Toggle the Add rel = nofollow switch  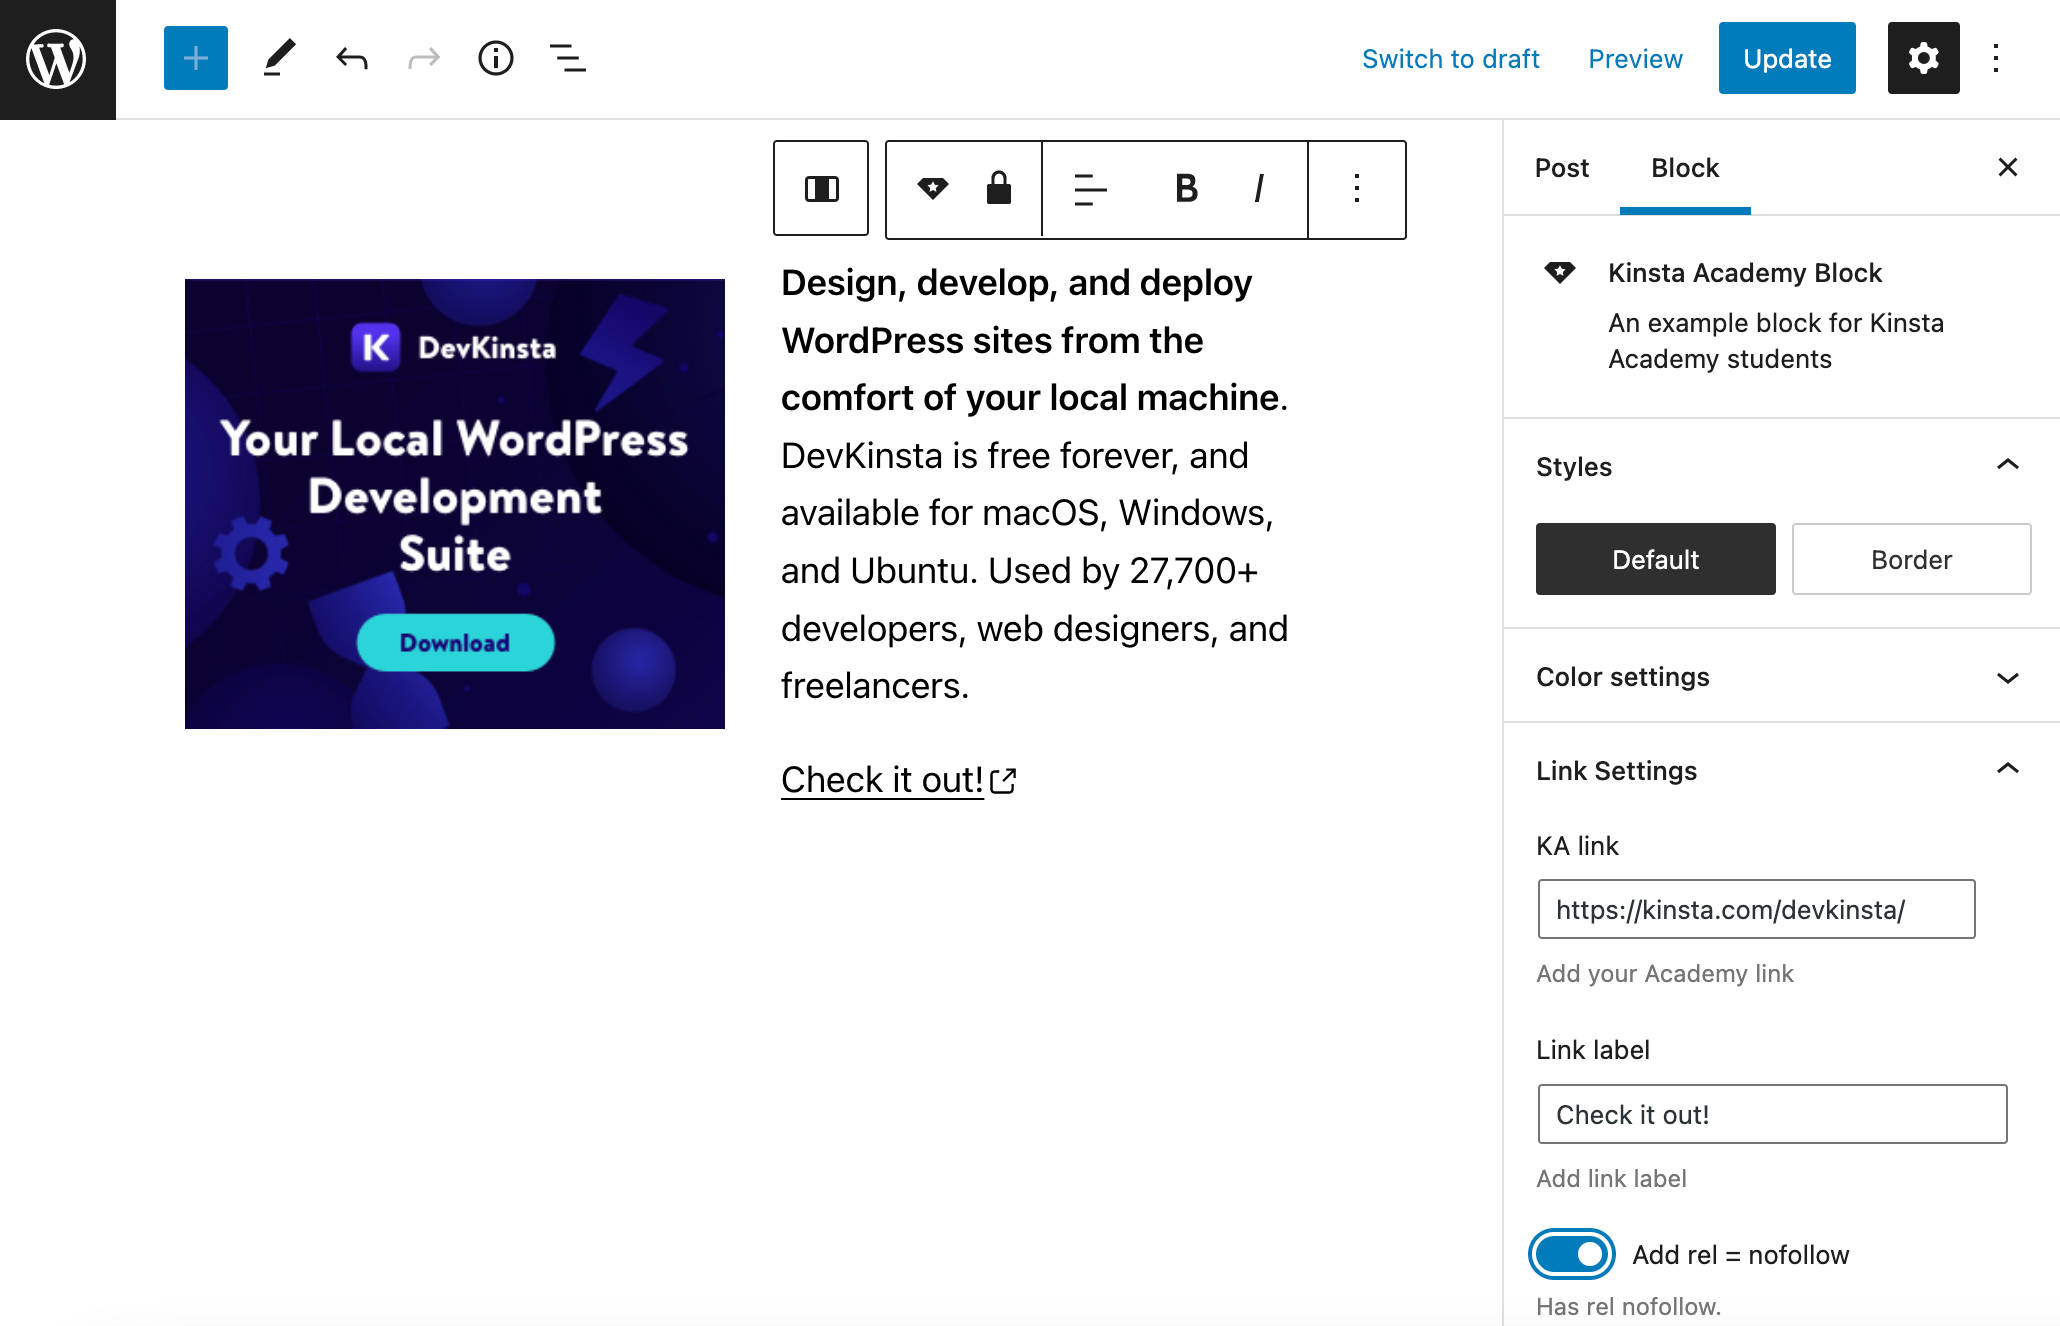(1572, 1255)
